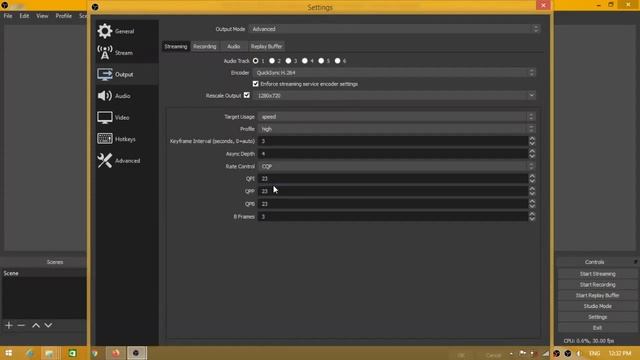Open Rescale Output resolution dropdown

[394, 96]
